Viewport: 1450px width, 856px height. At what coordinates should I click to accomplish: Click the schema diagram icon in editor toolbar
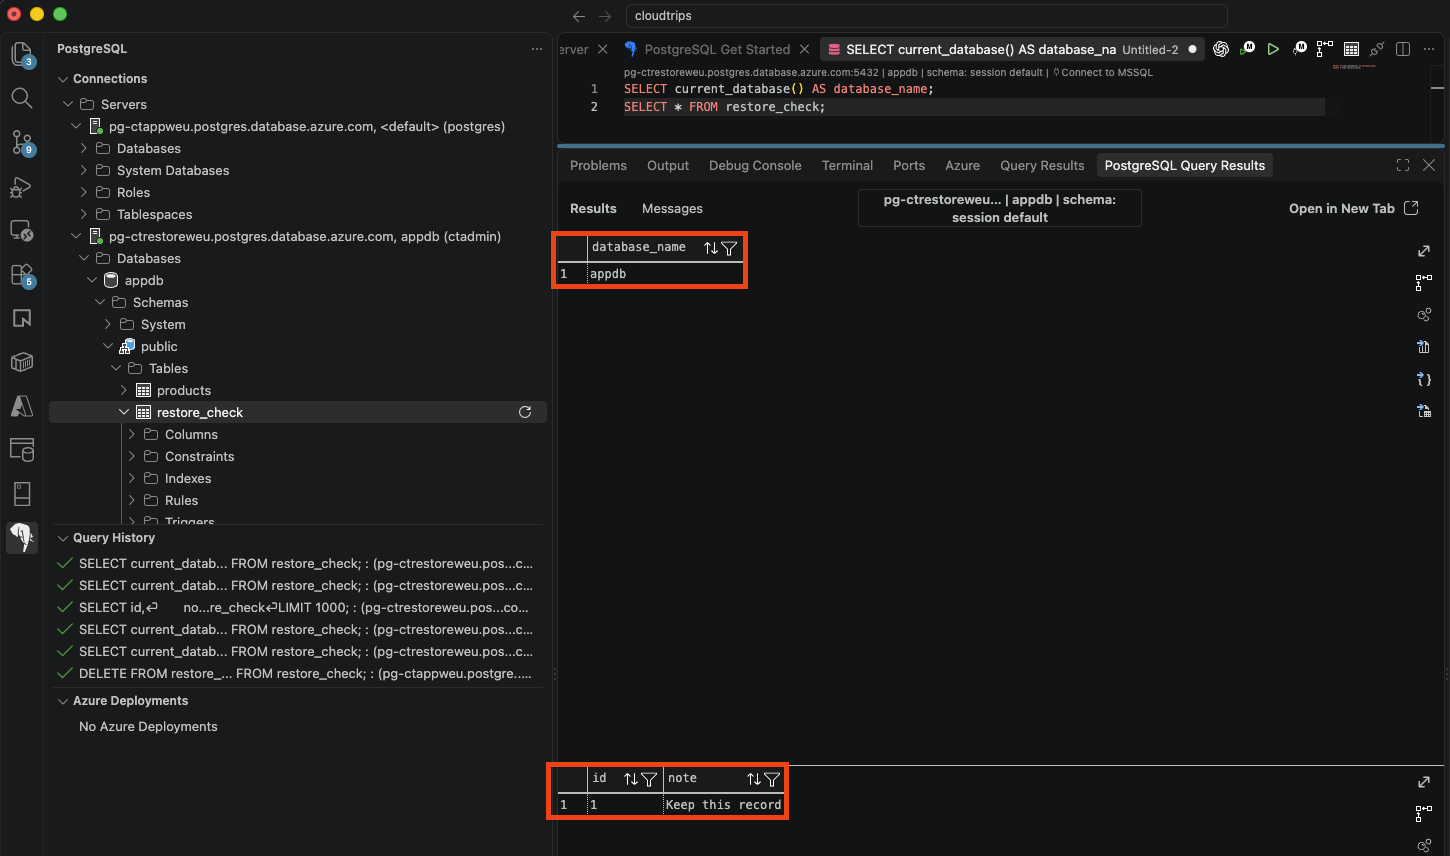point(1325,49)
